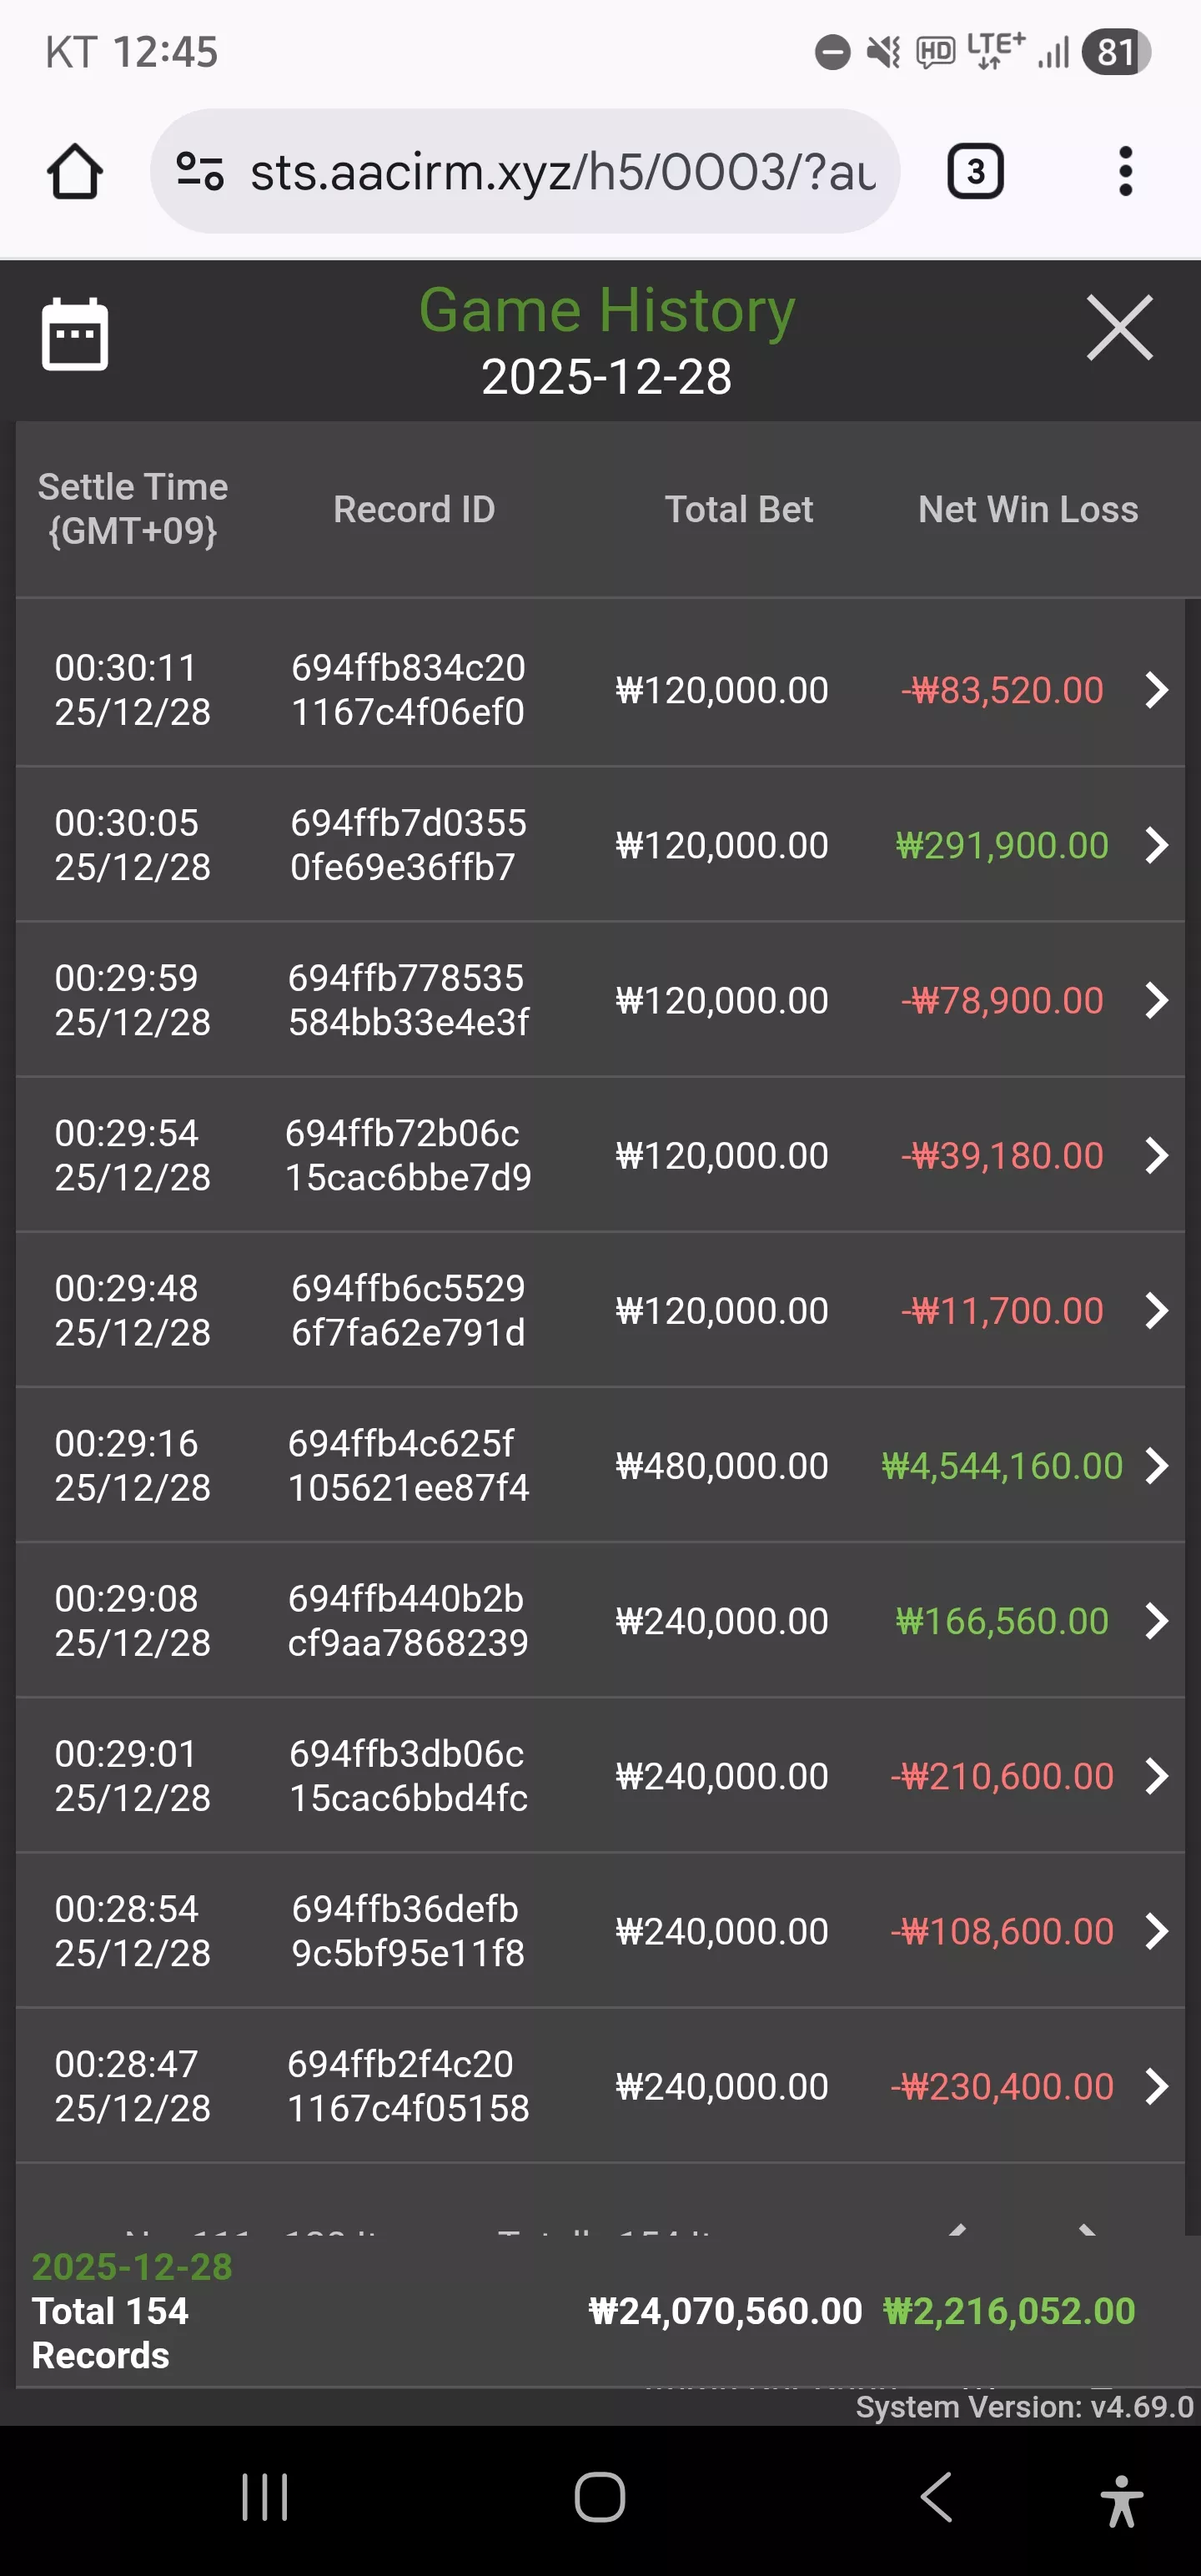Select record ID 694ffb72b06c15cac6bbe7d9
1201x2576 pixels.
(408, 1155)
